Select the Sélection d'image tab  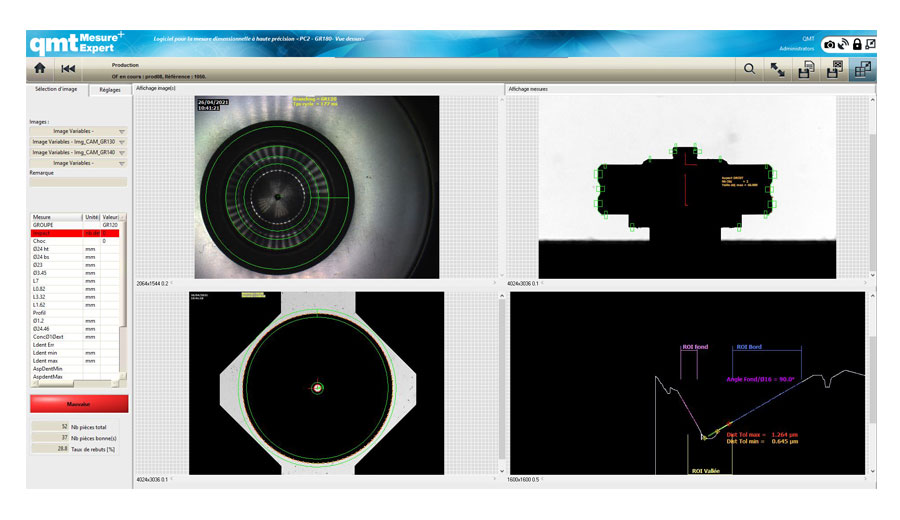56,90
